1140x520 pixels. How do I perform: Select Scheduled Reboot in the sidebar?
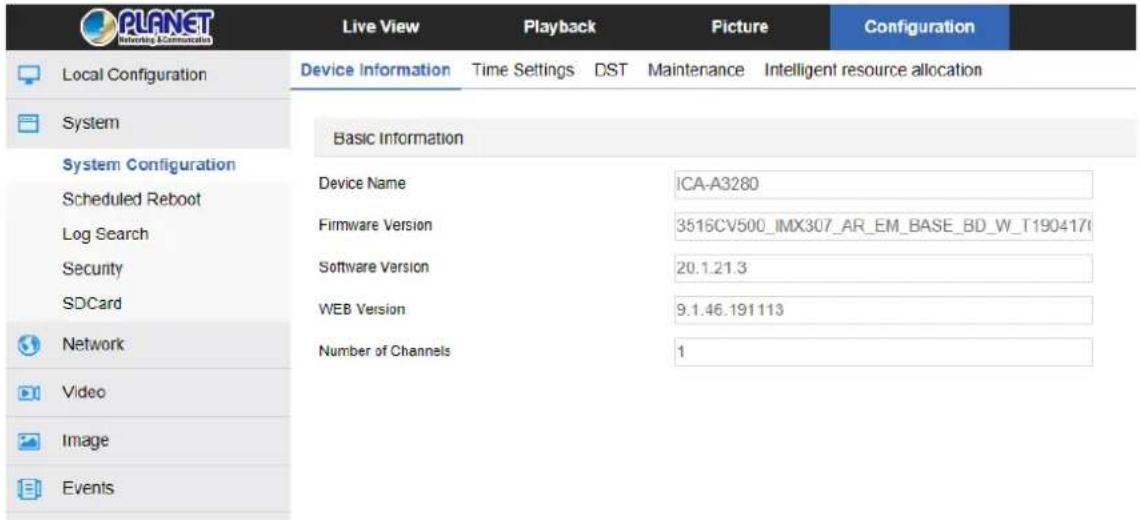pos(132,199)
